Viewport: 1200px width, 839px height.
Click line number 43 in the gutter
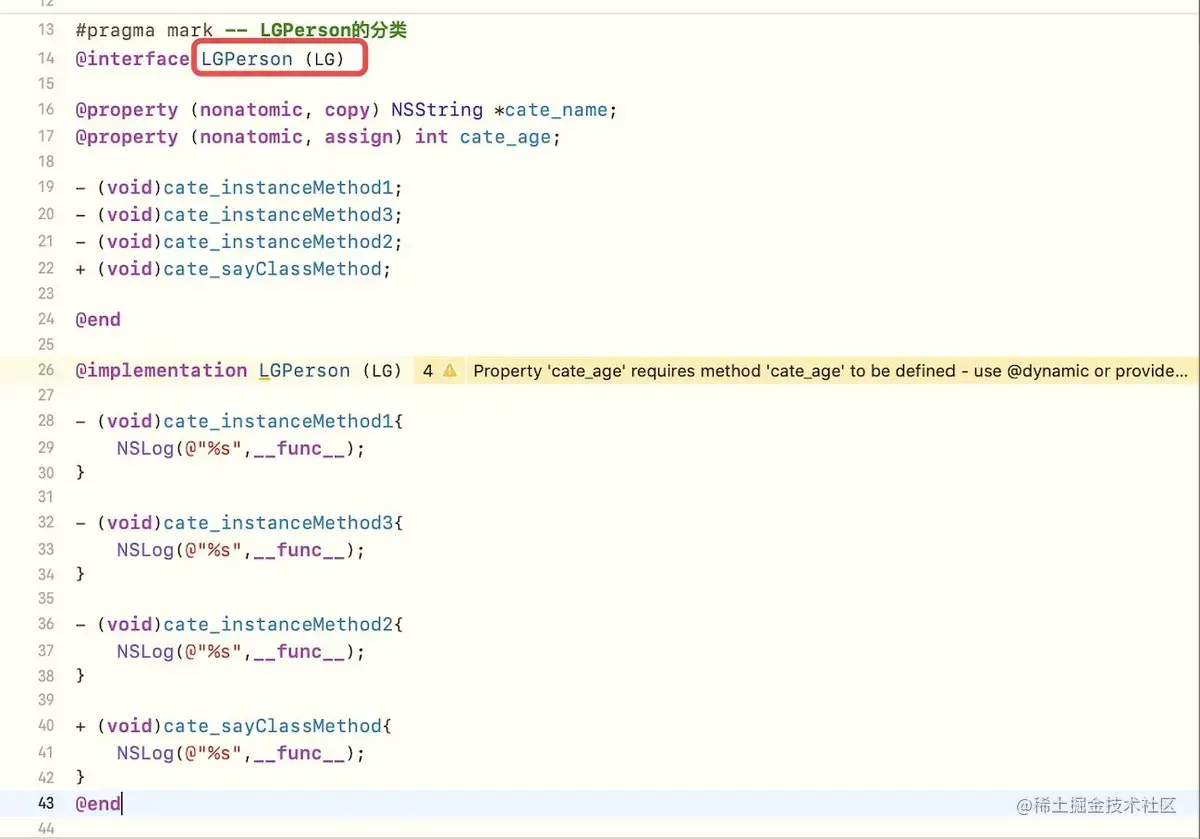pos(46,803)
